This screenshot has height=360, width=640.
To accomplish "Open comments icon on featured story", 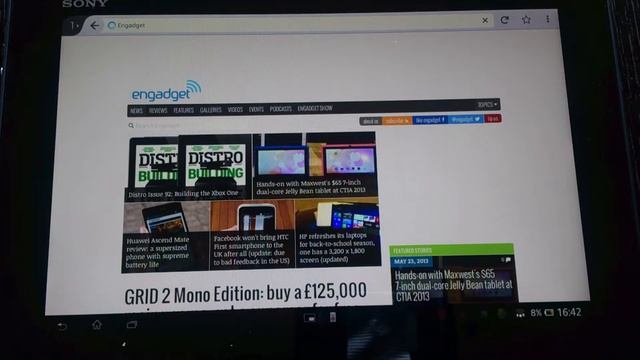I will 506,260.
